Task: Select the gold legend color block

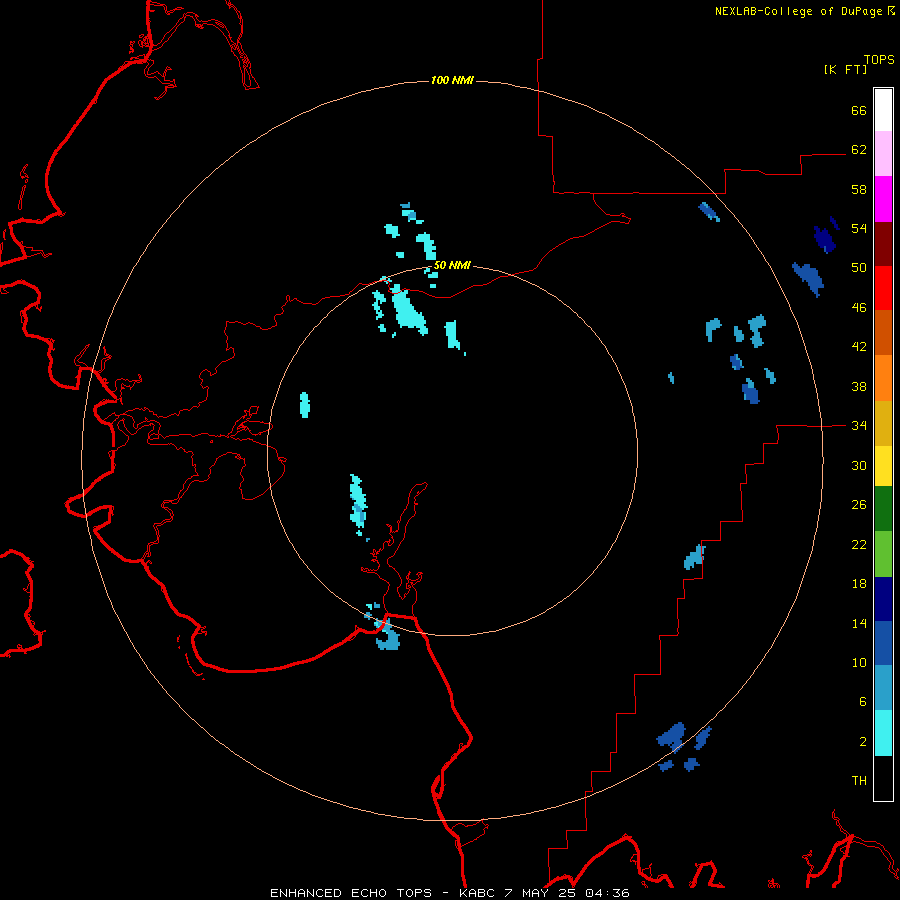Action: pyautogui.click(x=883, y=423)
